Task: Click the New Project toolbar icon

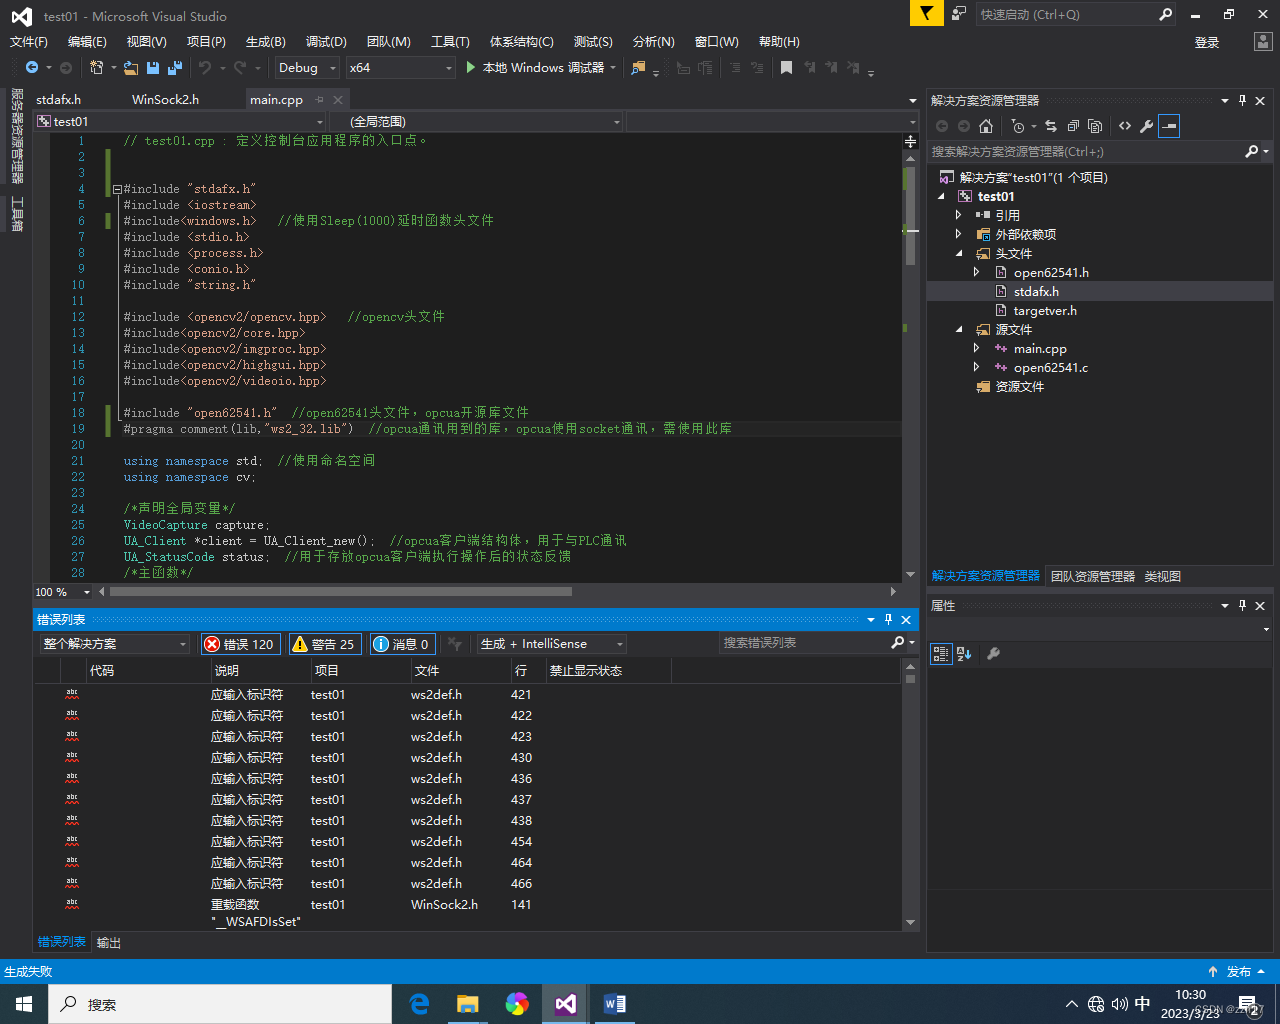Action: point(97,67)
